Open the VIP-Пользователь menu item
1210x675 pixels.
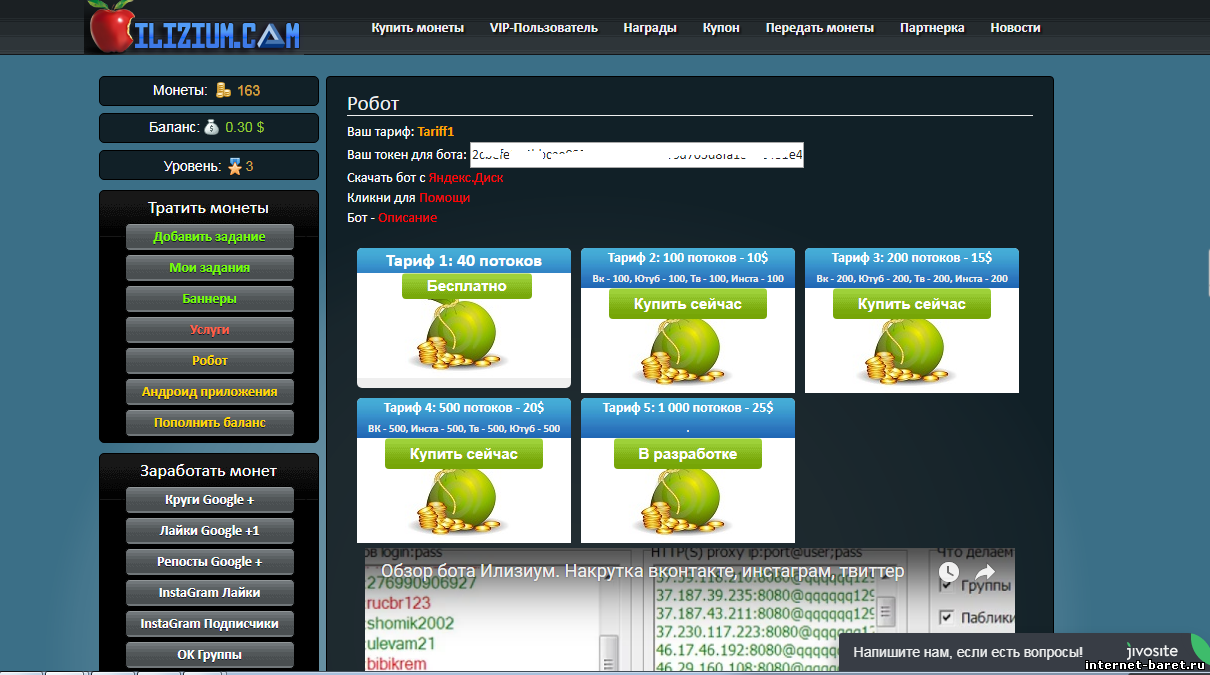[544, 28]
